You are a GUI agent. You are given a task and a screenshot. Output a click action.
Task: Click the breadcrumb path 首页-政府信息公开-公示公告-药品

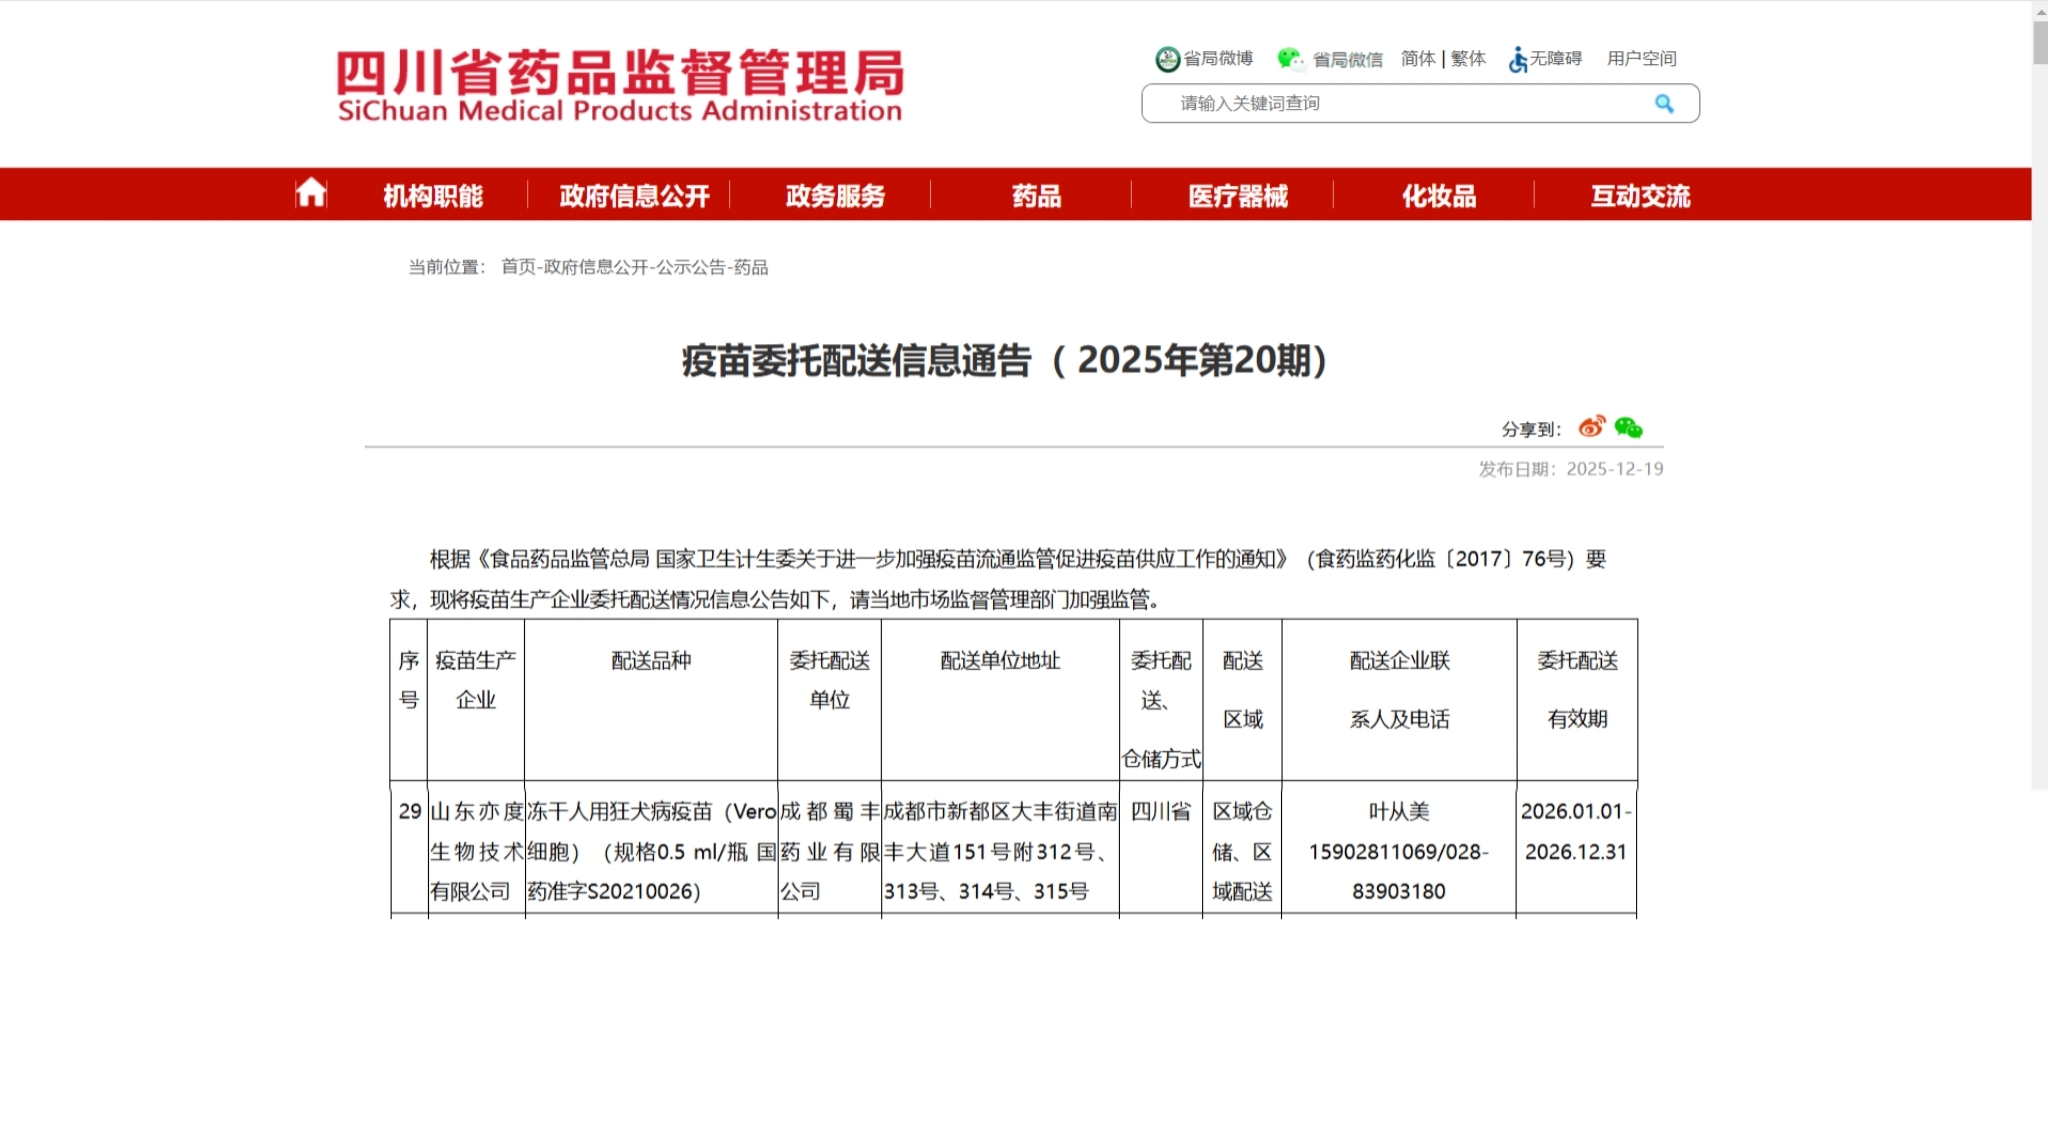(x=634, y=267)
